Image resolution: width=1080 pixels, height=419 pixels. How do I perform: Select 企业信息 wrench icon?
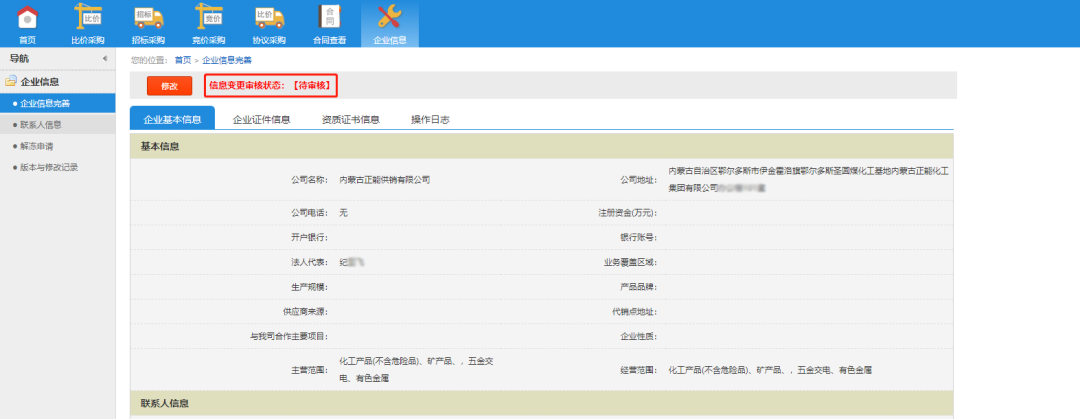(x=390, y=17)
